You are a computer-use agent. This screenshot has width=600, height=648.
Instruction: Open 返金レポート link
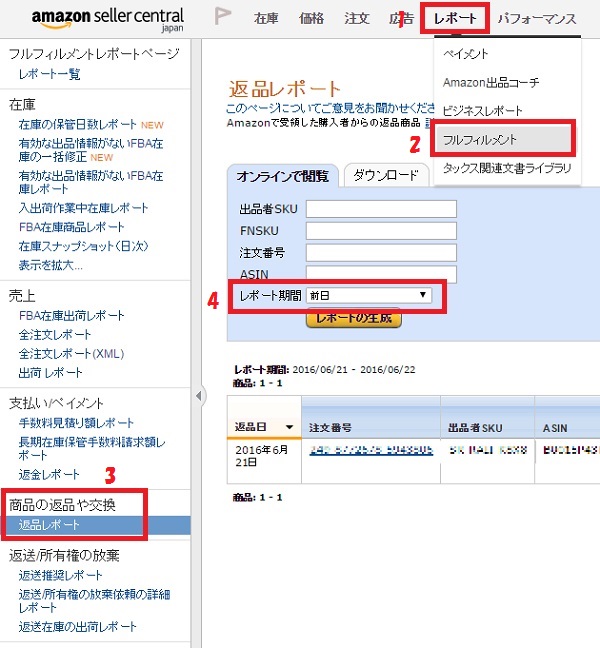[49, 474]
